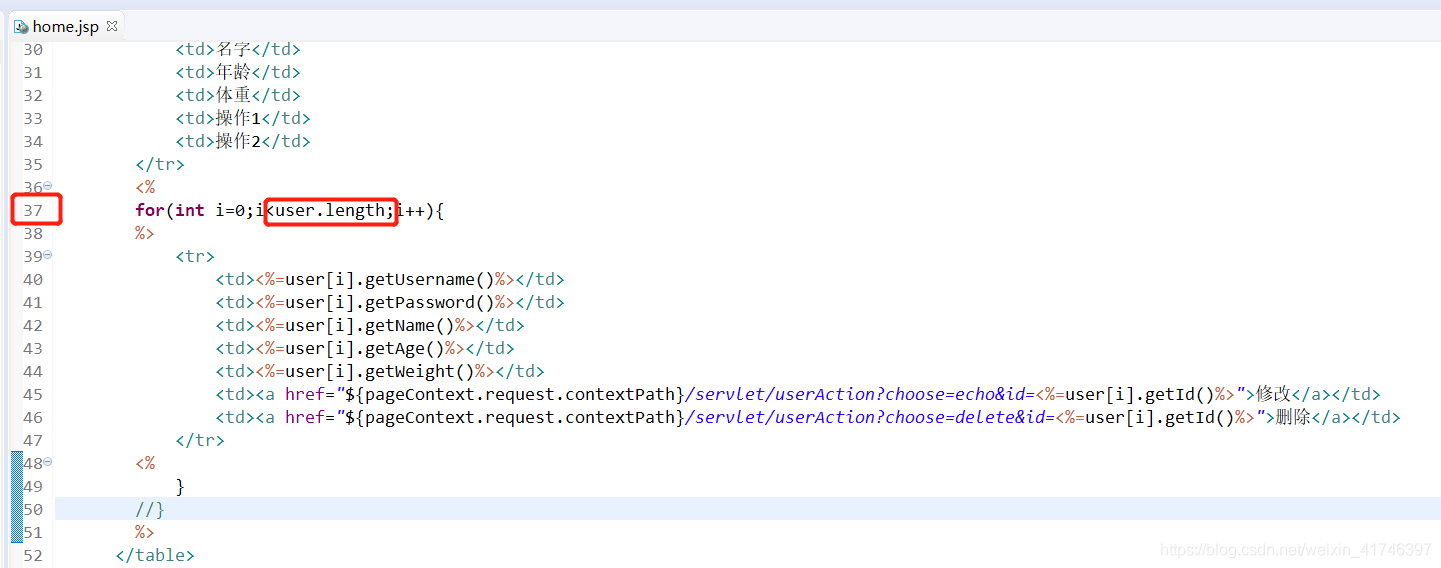Collapse the fold marker at line 36

[48, 186]
